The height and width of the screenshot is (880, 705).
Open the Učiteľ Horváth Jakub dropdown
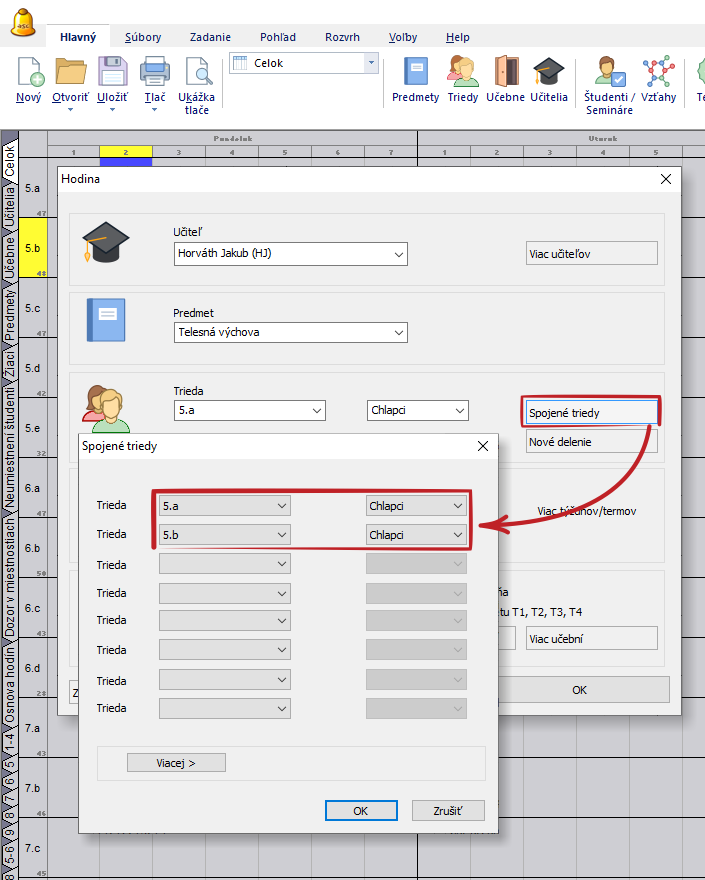[291, 254]
